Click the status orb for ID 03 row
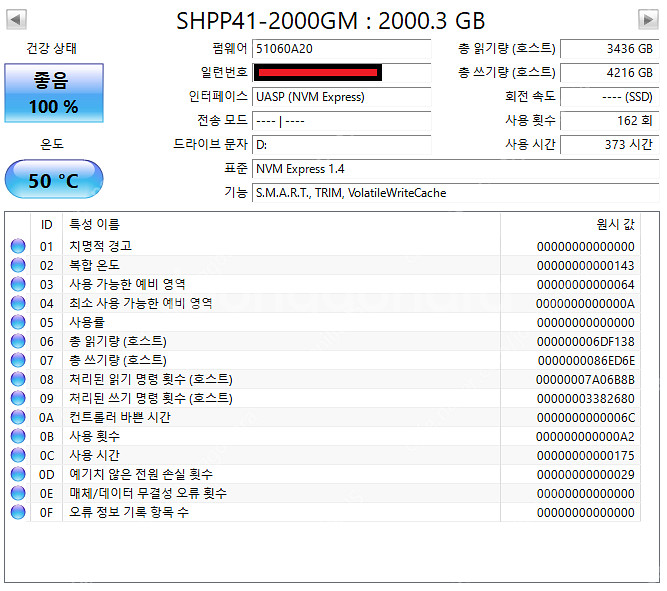This screenshot has height=591, width=667. tap(18, 284)
